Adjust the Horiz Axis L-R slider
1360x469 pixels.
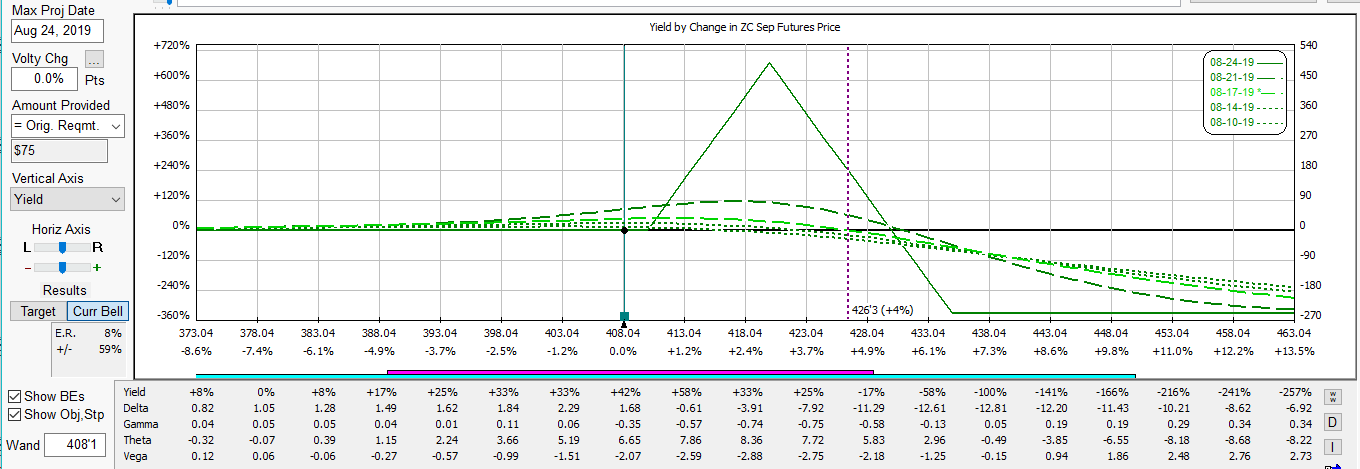[x=62, y=247]
